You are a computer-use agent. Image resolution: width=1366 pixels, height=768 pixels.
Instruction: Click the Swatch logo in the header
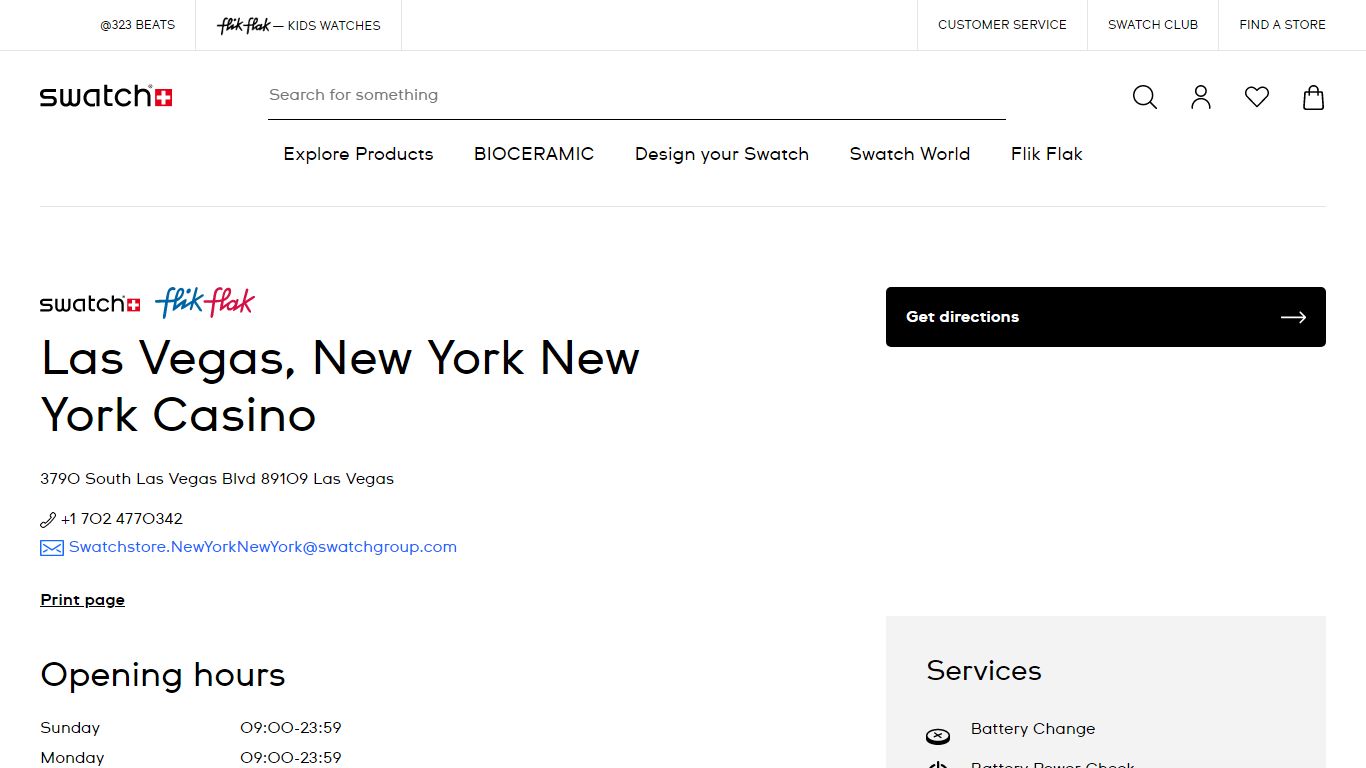(106, 96)
